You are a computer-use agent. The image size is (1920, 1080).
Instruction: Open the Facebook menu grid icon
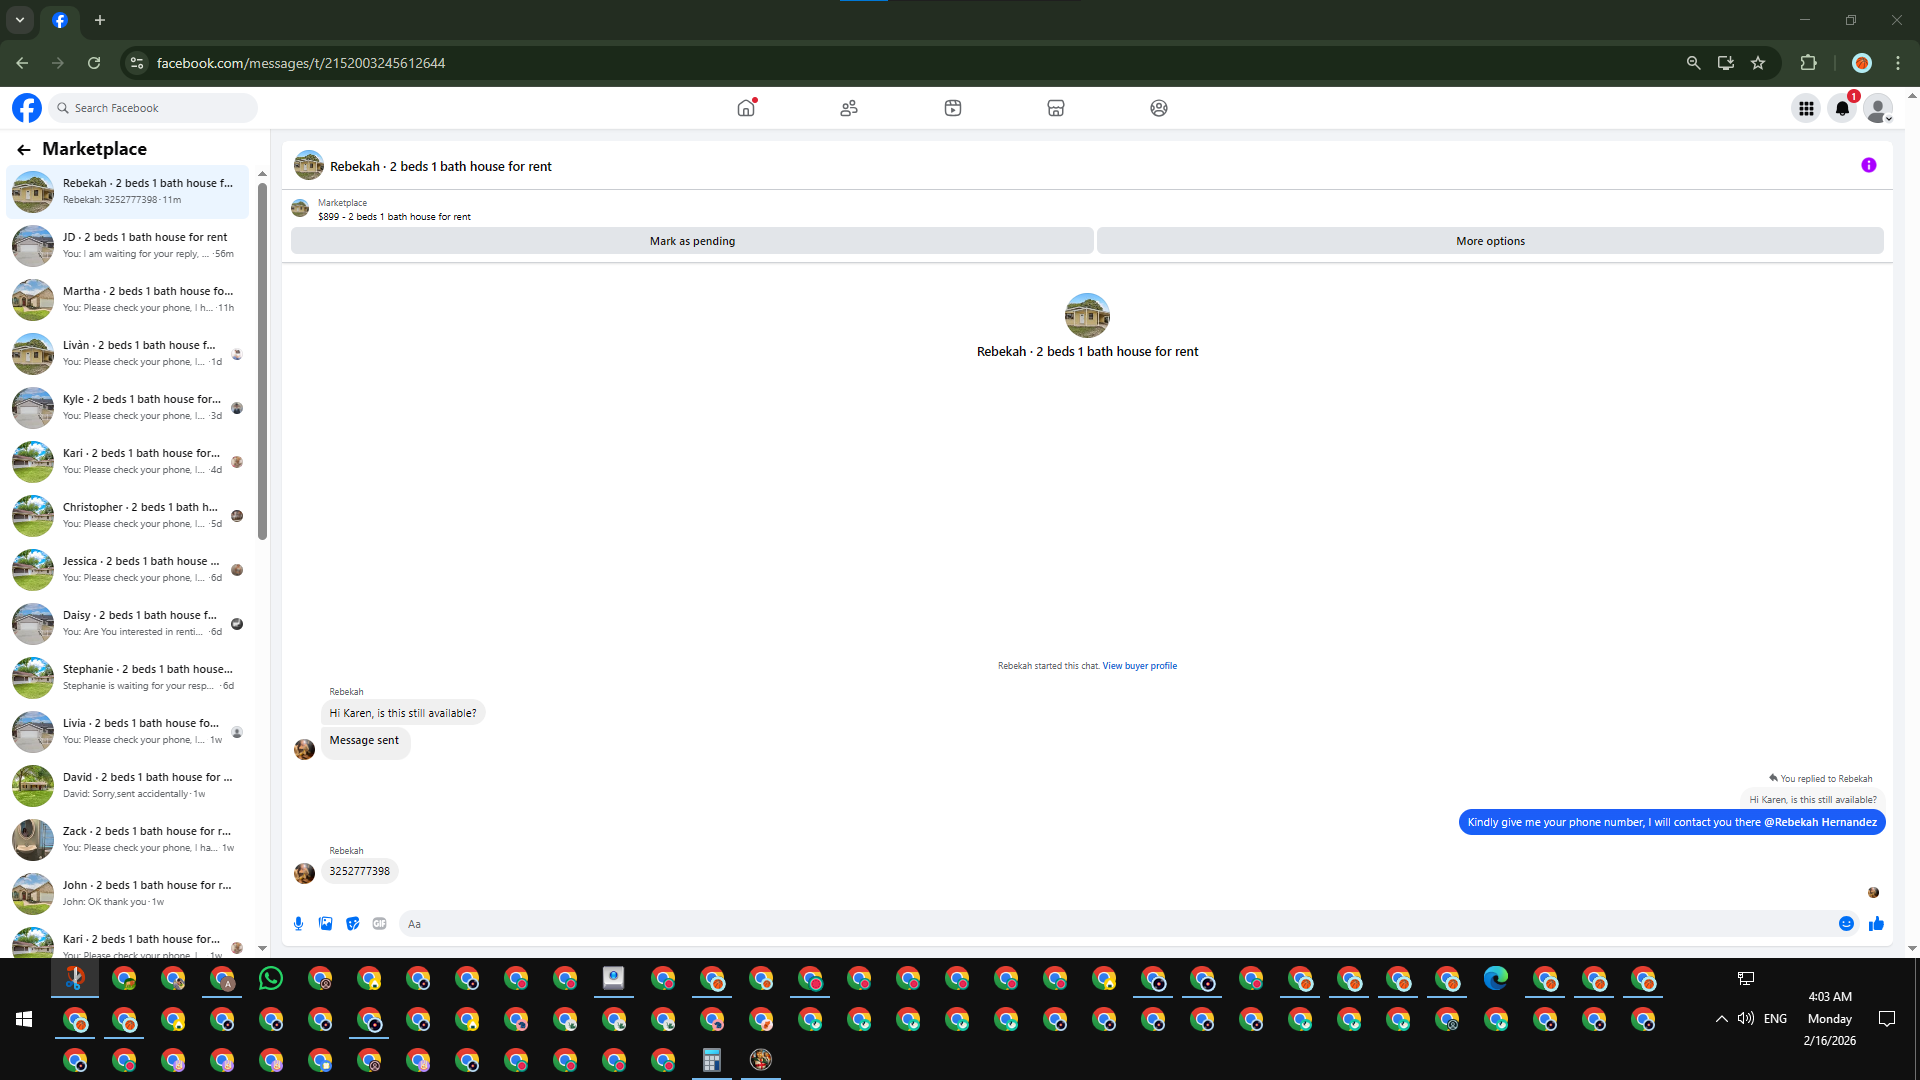(x=1806, y=108)
